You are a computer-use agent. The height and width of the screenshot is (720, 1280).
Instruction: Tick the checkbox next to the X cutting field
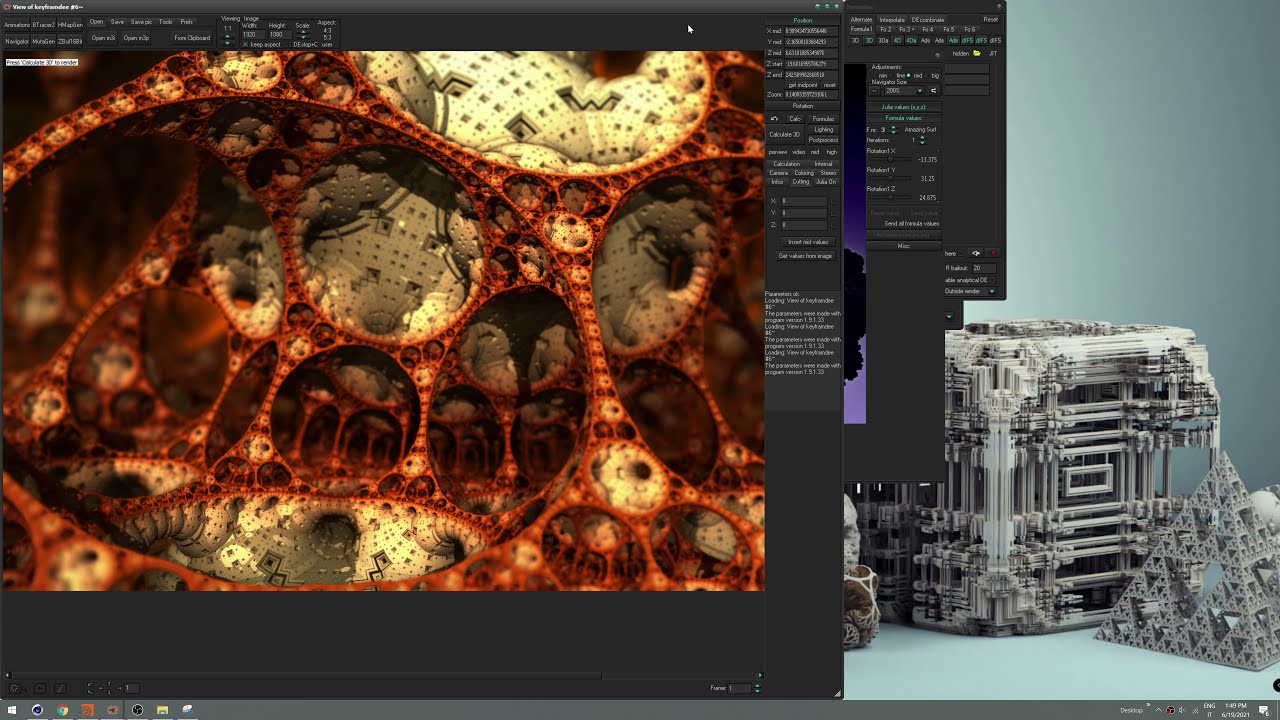tap(833, 201)
